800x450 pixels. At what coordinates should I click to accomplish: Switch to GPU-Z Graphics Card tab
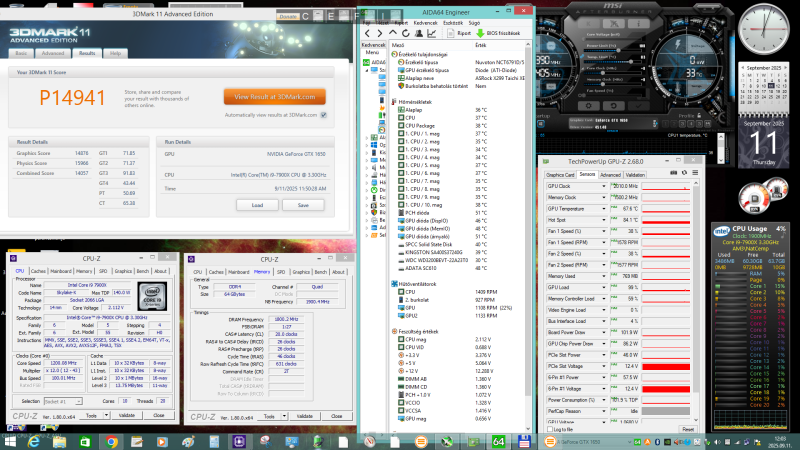[x=561, y=175]
